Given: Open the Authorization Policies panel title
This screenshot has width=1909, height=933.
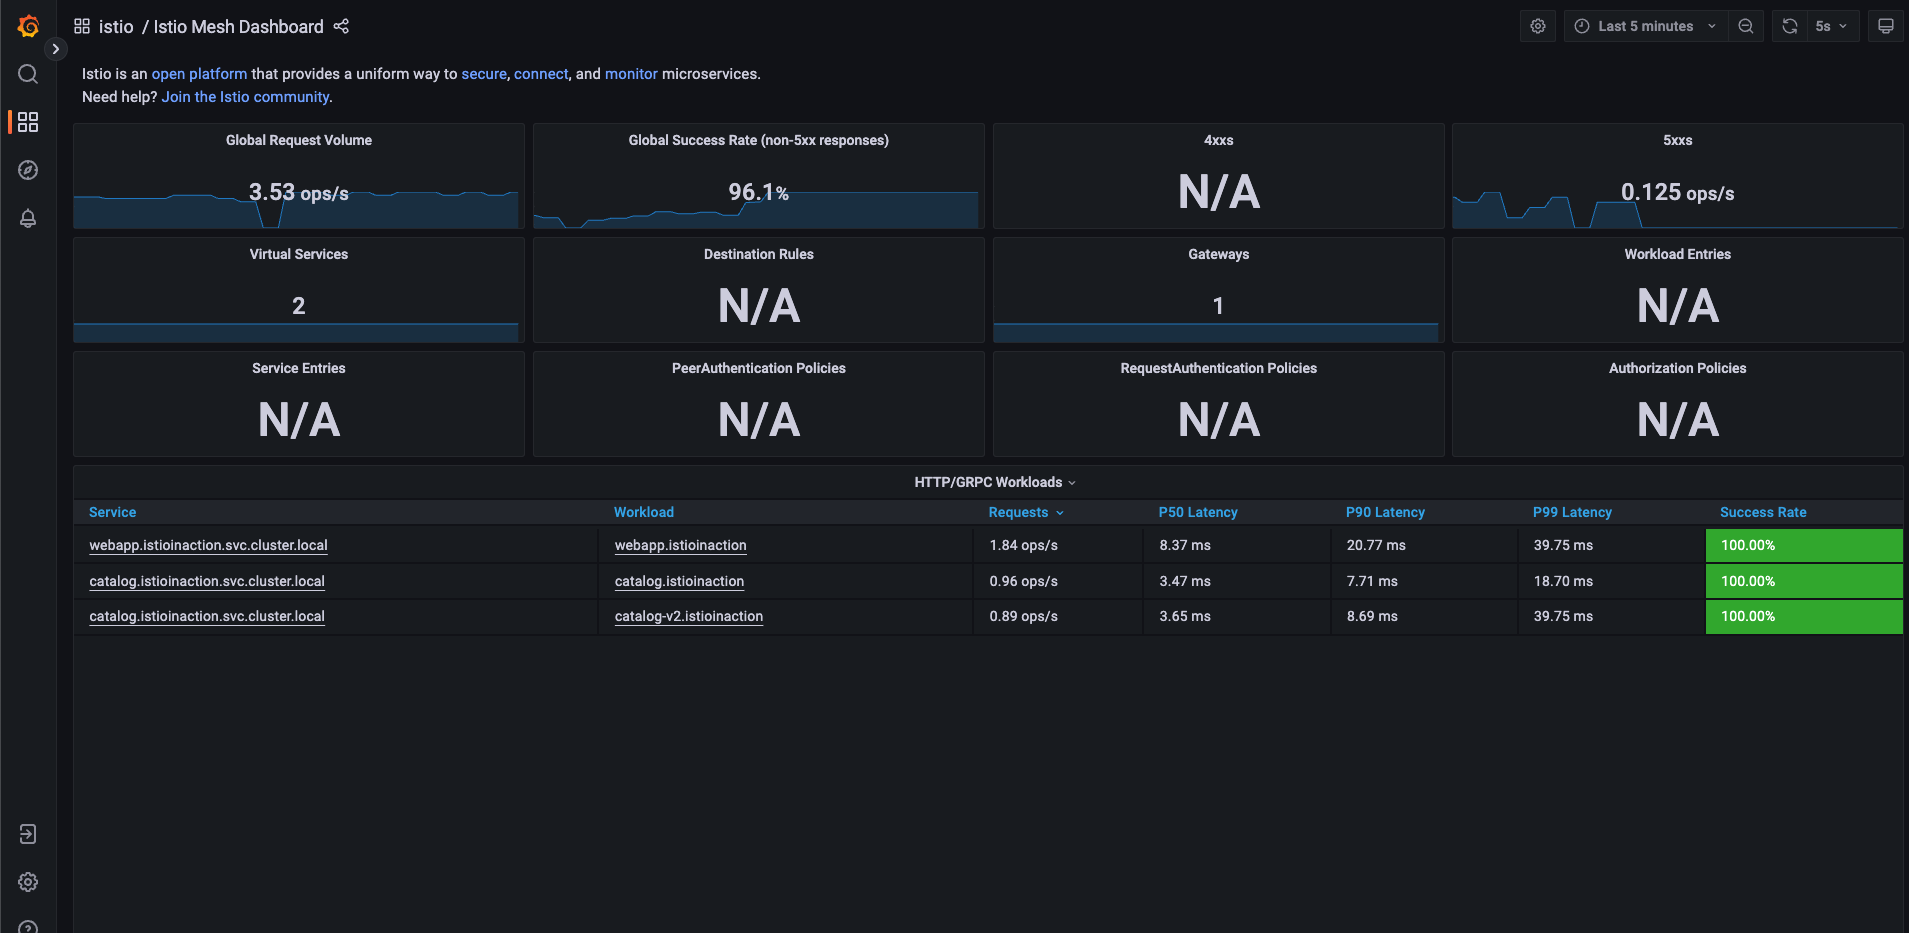Looking at the screenshot, I should 1677,368.
